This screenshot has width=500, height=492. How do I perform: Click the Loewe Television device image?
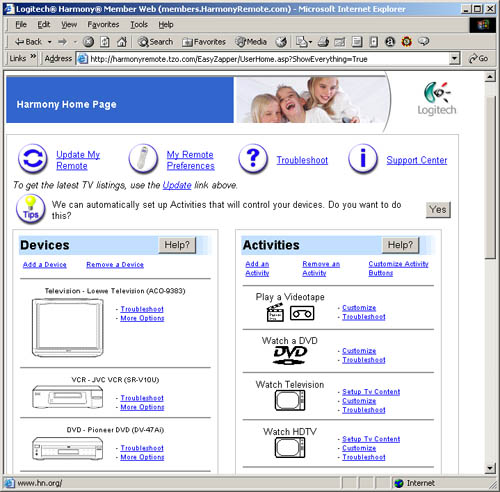coord(68,328)
